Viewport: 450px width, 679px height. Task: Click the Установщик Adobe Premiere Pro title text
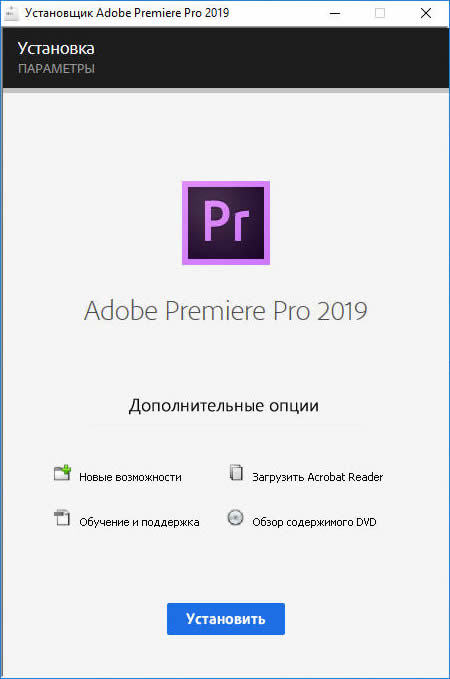coord(127,13)
